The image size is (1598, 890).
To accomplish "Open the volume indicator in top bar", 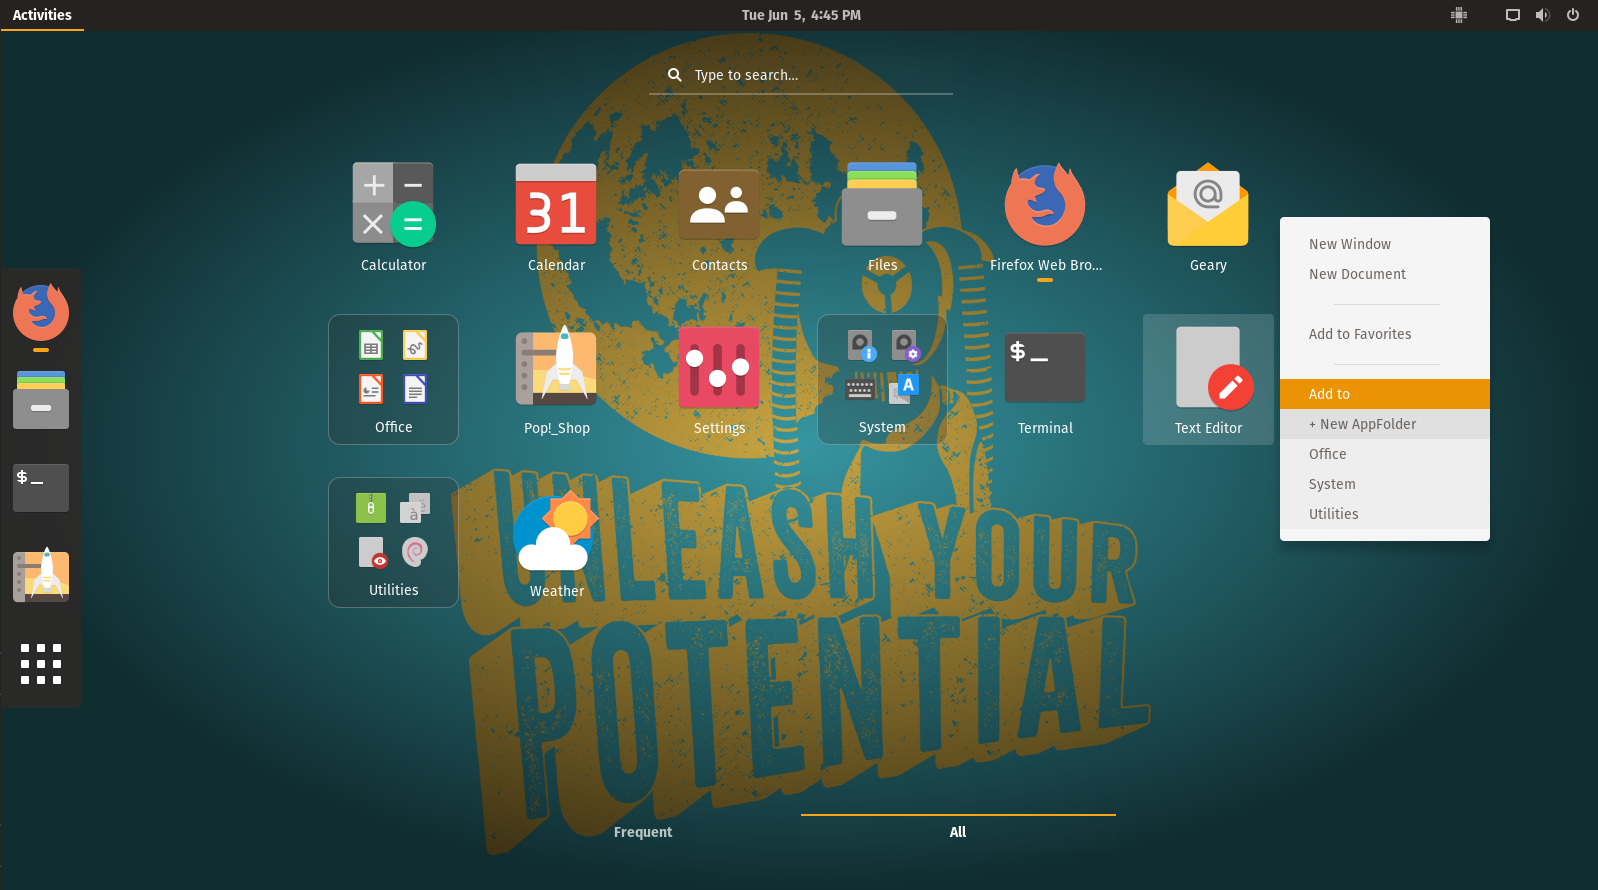I will point(1542,15).
